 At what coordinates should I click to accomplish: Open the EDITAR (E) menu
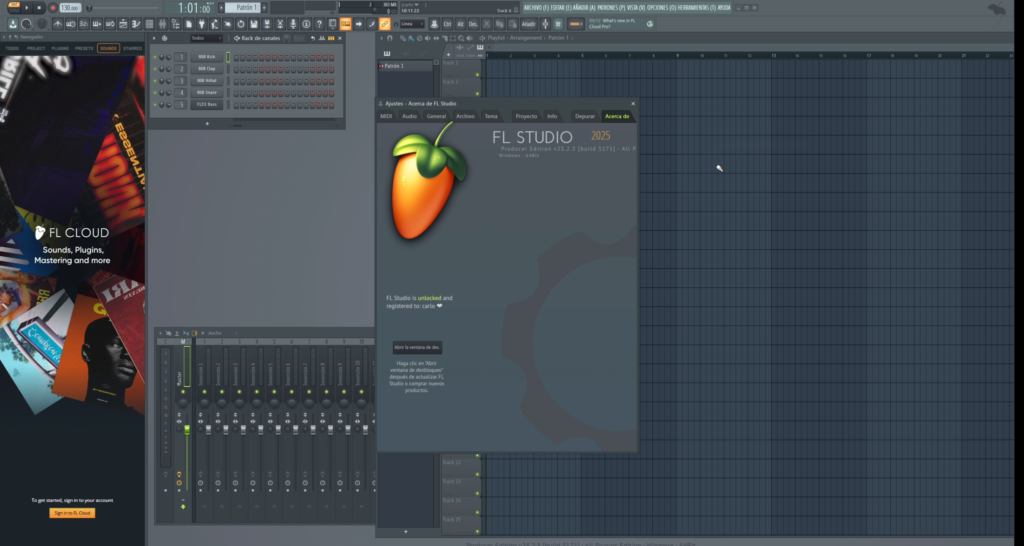561,8
